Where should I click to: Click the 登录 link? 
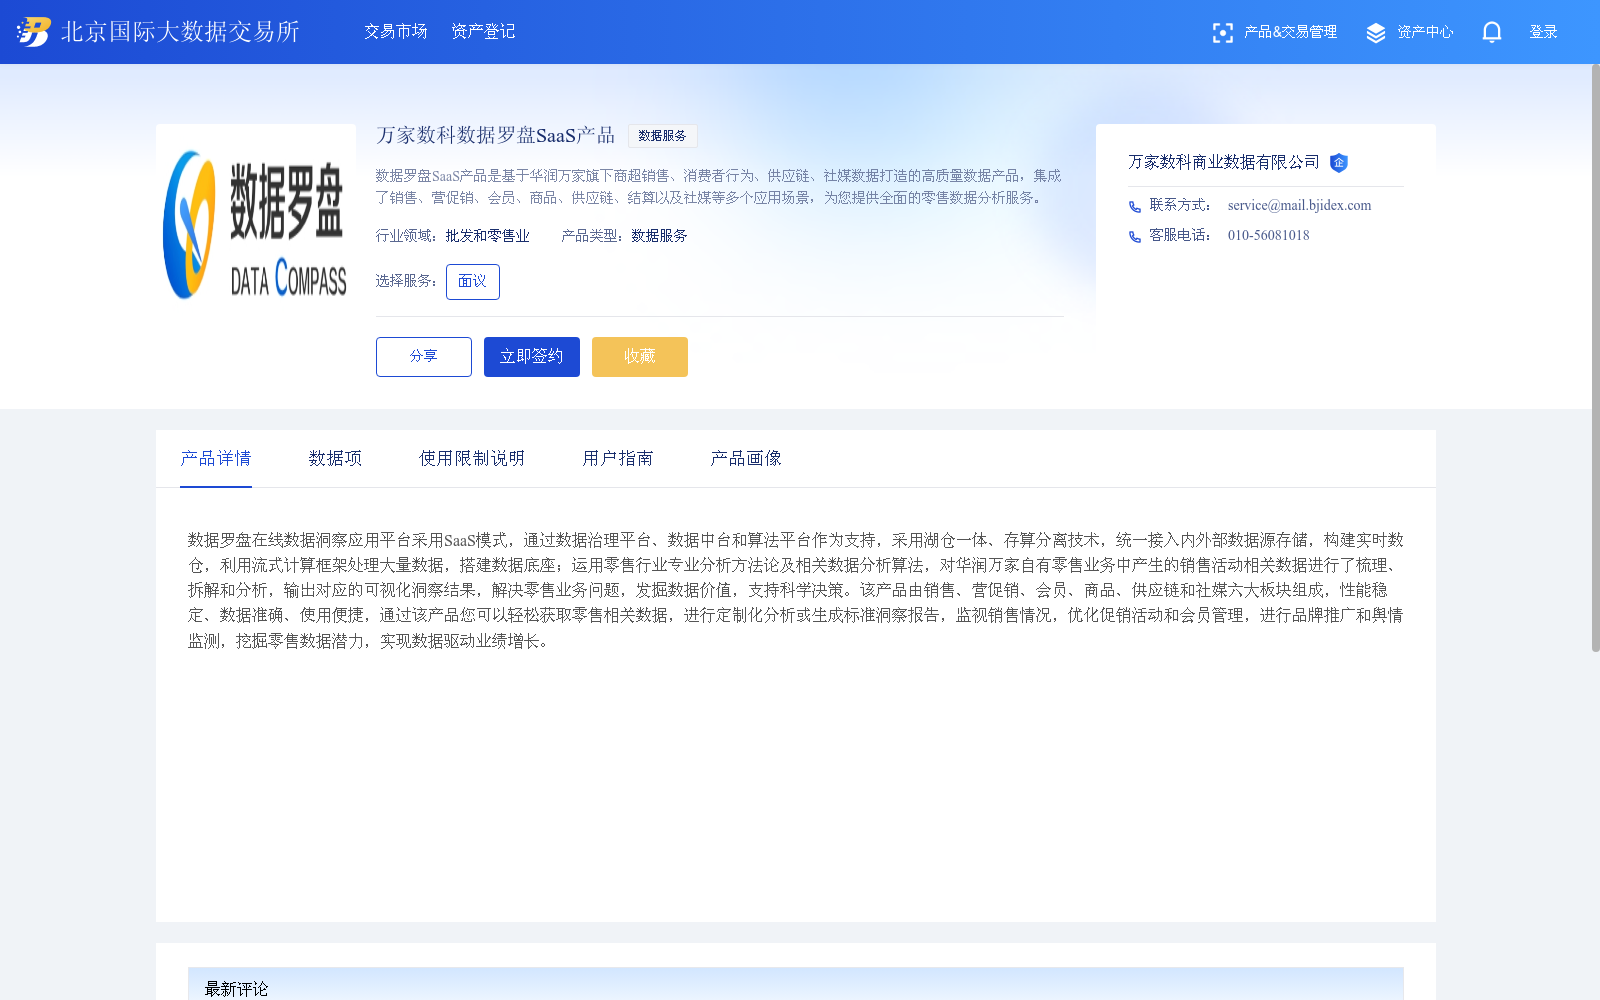(1543, 32)
